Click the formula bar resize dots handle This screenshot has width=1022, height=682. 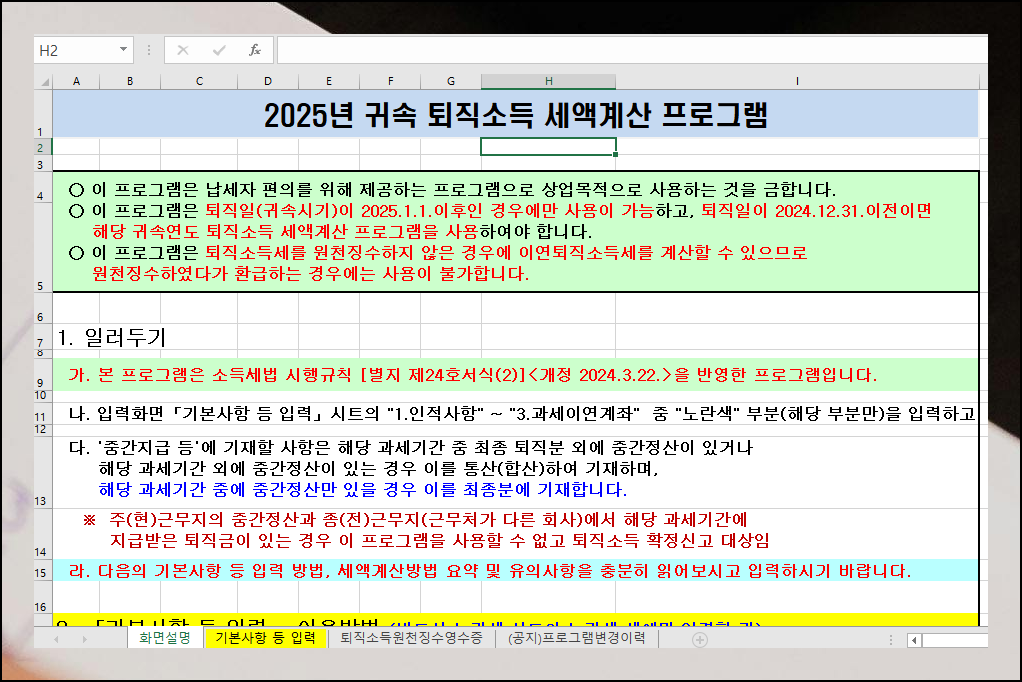tap(149, 50)
